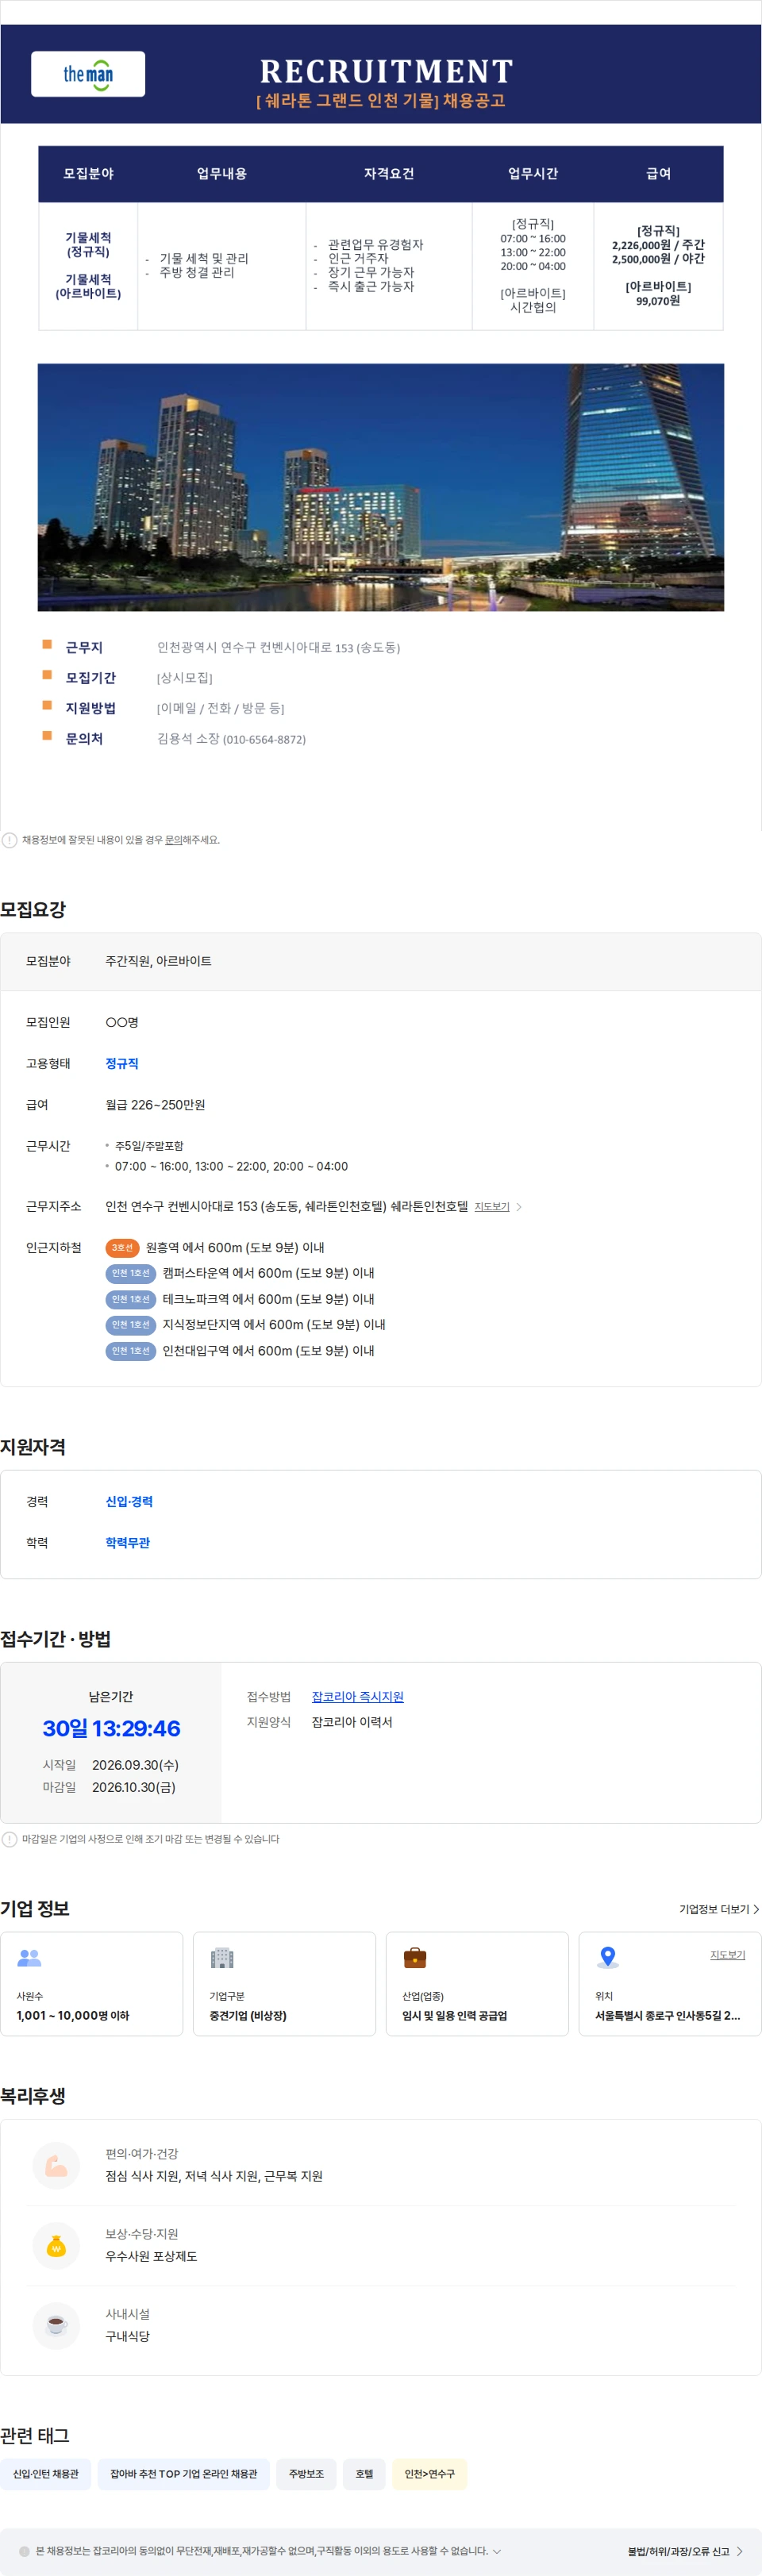Click 1,001 ~ 10,000명 이하 employee count
Image resolution: width=762 pixels, height=2576 pixels.
pos(73,2016)
